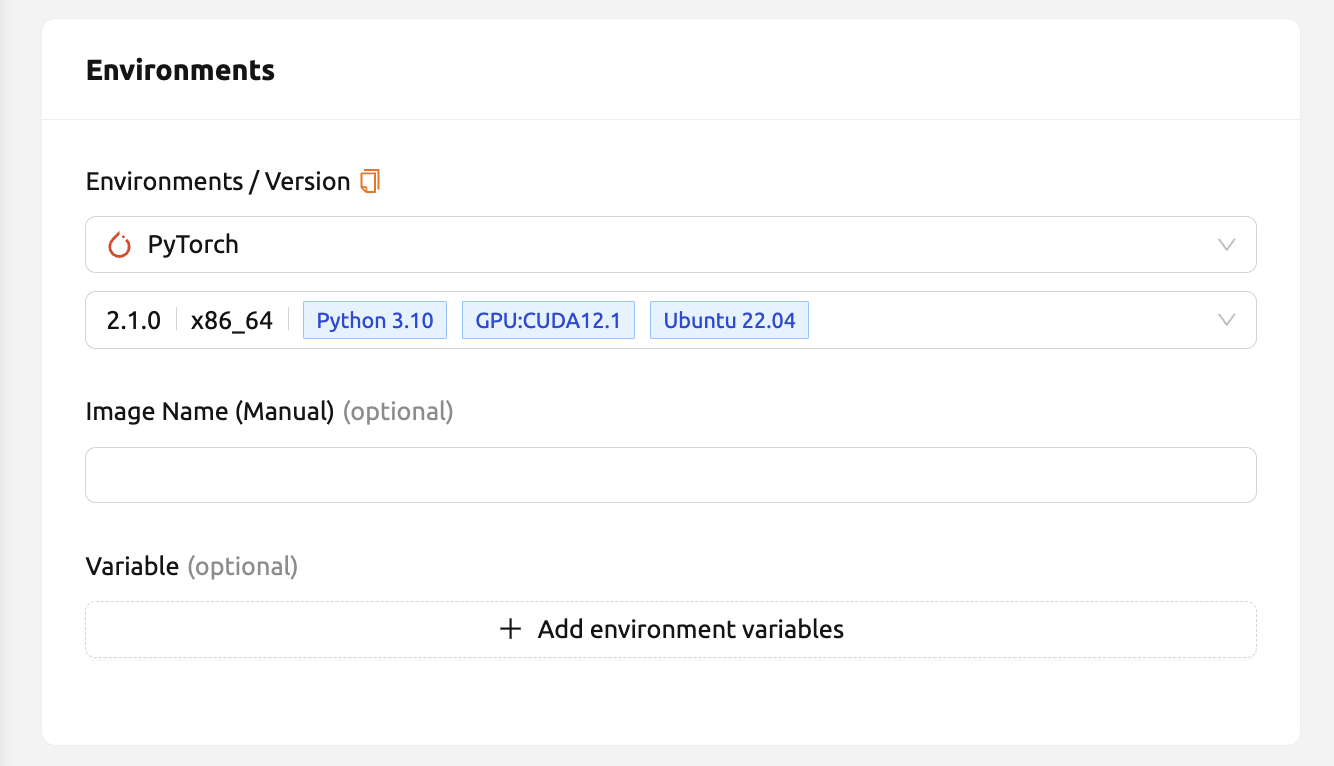Viewport: 1334px width, 766px height.
Task: Click the 2.1.0 version number
Action: (133, 321)
